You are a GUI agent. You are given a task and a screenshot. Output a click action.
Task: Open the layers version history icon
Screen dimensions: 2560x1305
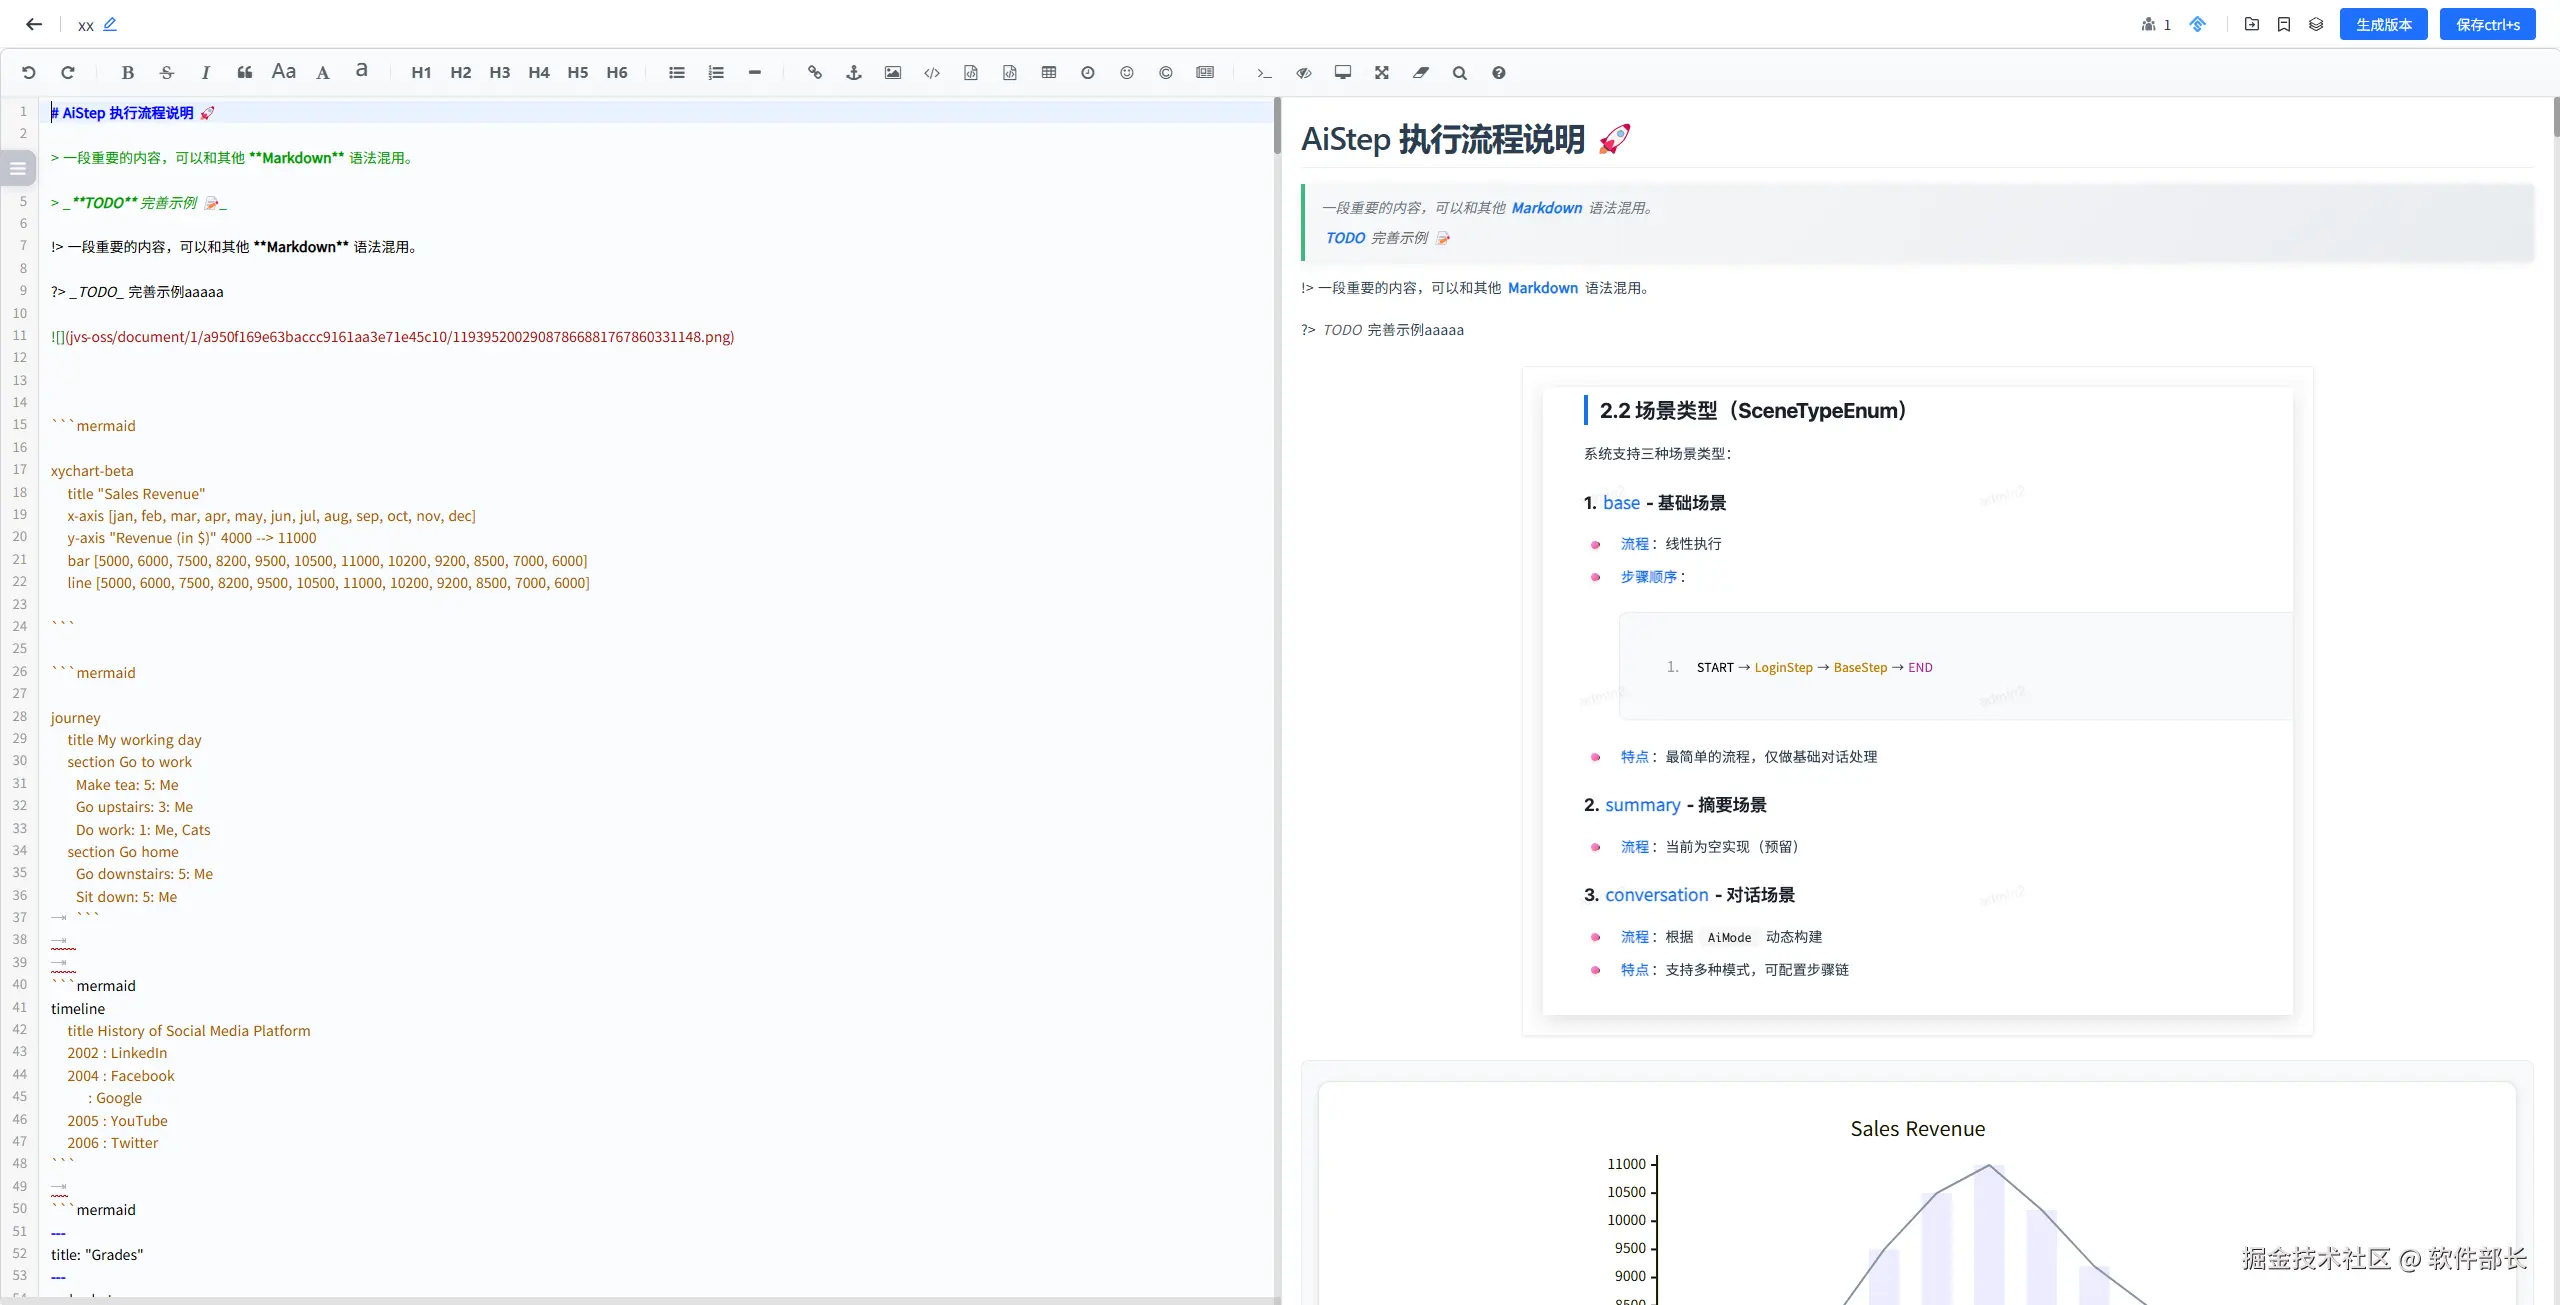click(2316, 24)
